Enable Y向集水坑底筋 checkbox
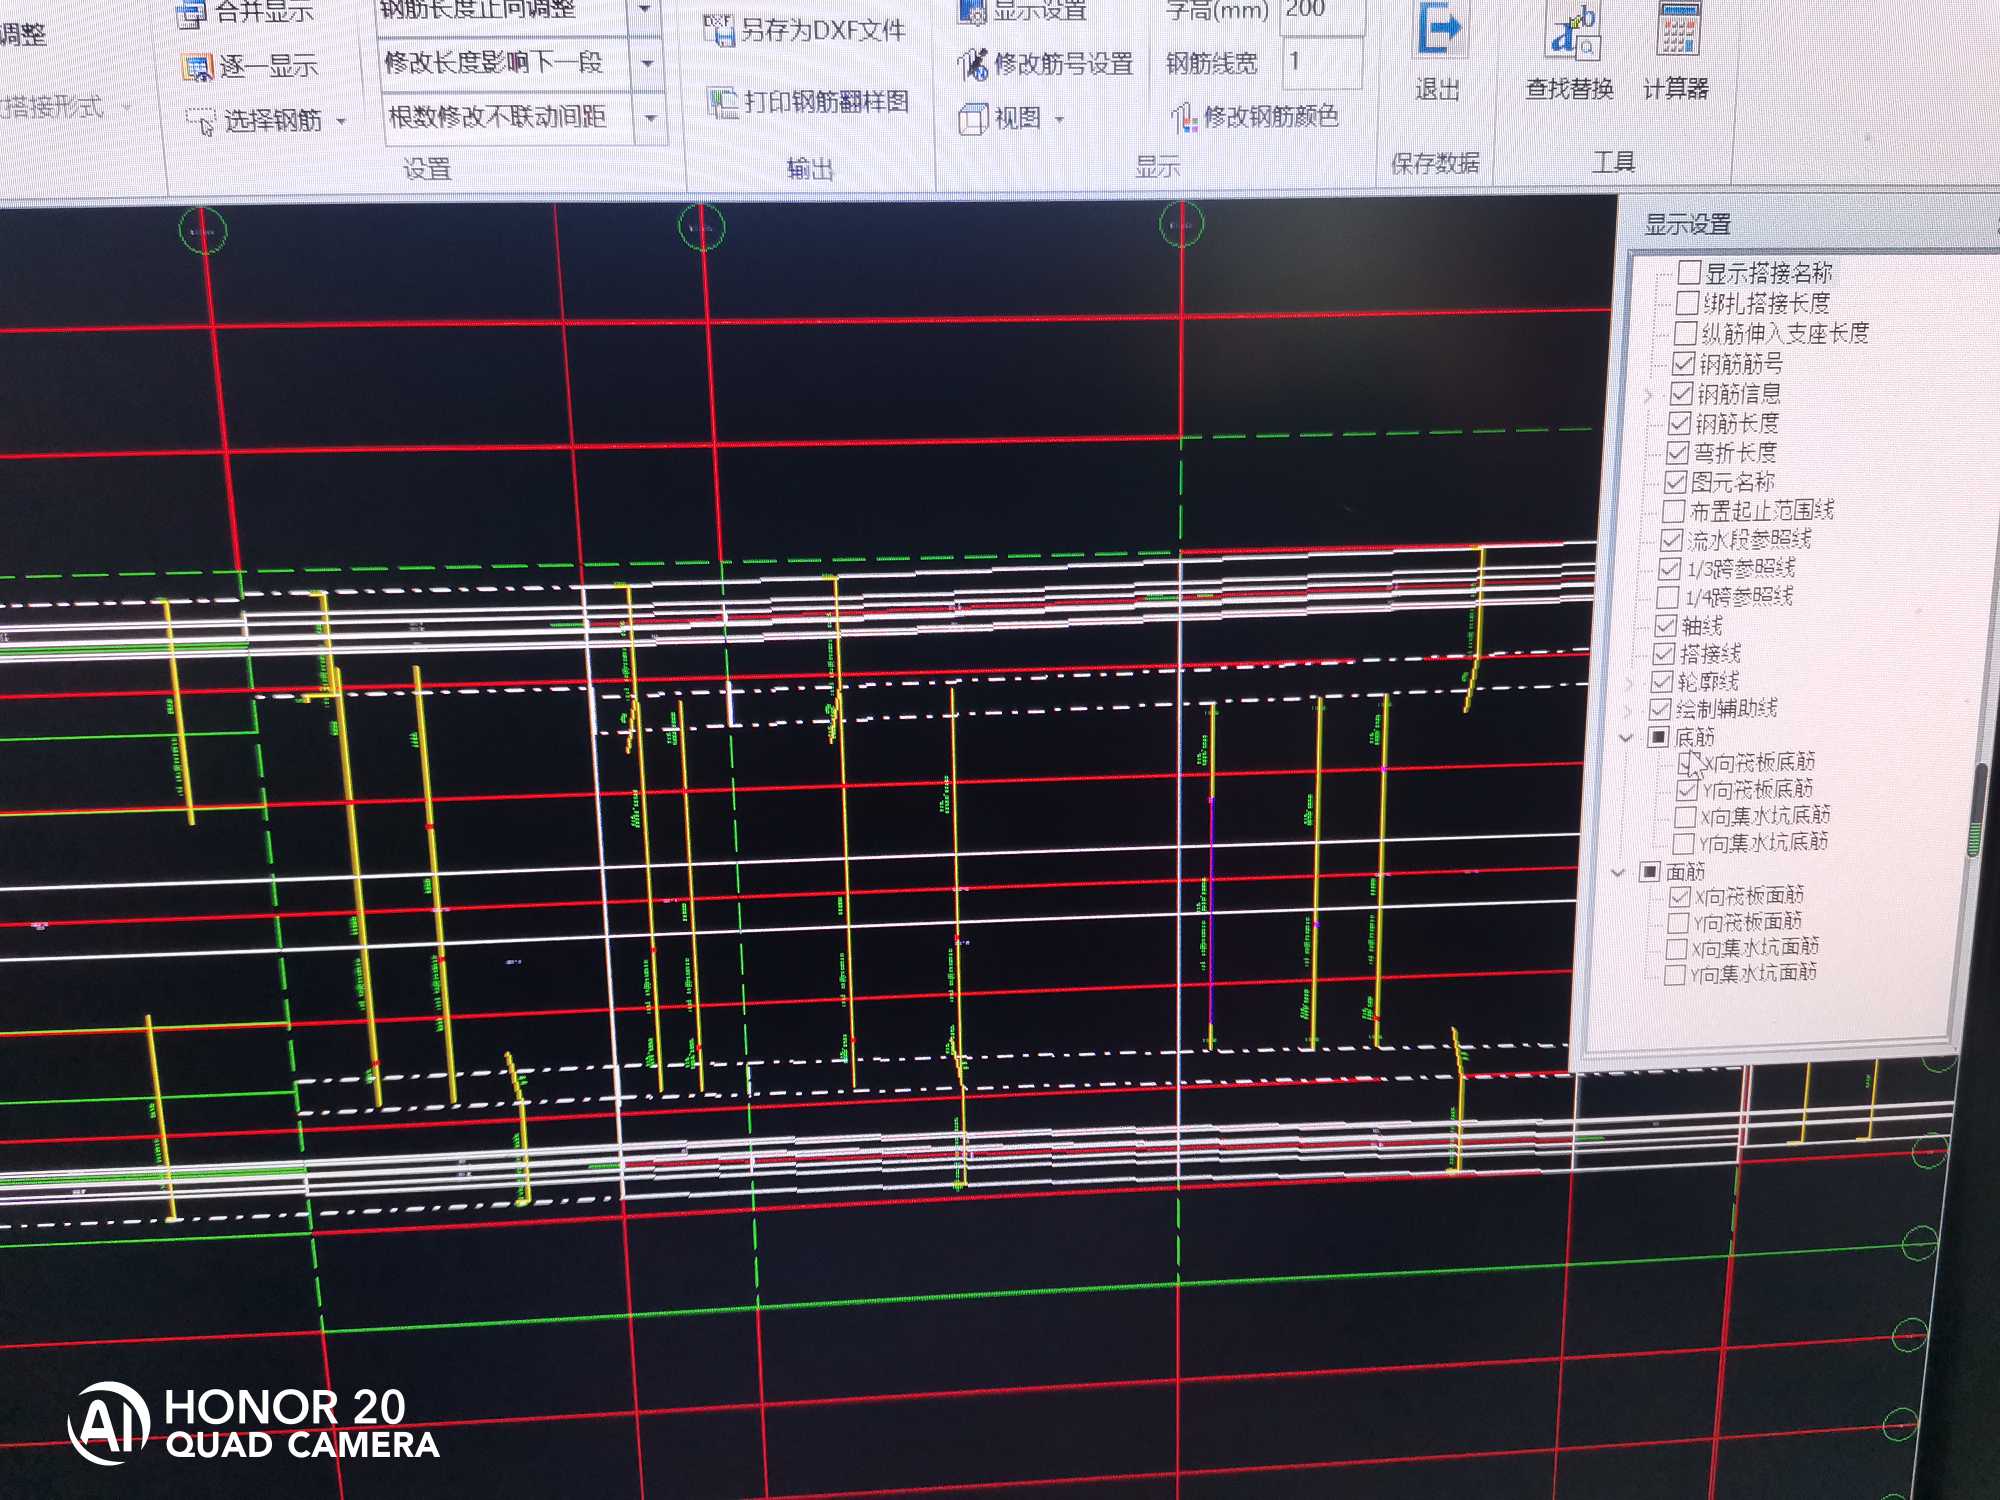Image resolution: width=2000 pixels, height=1500 pixels. click(x=1683, y=844)
